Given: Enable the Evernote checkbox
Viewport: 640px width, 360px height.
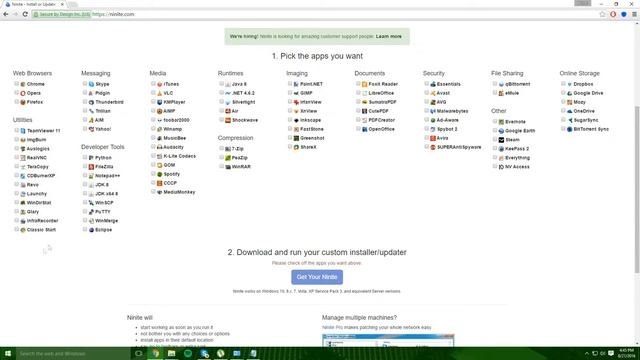Looking at the screenshot, I should point(495,121).
